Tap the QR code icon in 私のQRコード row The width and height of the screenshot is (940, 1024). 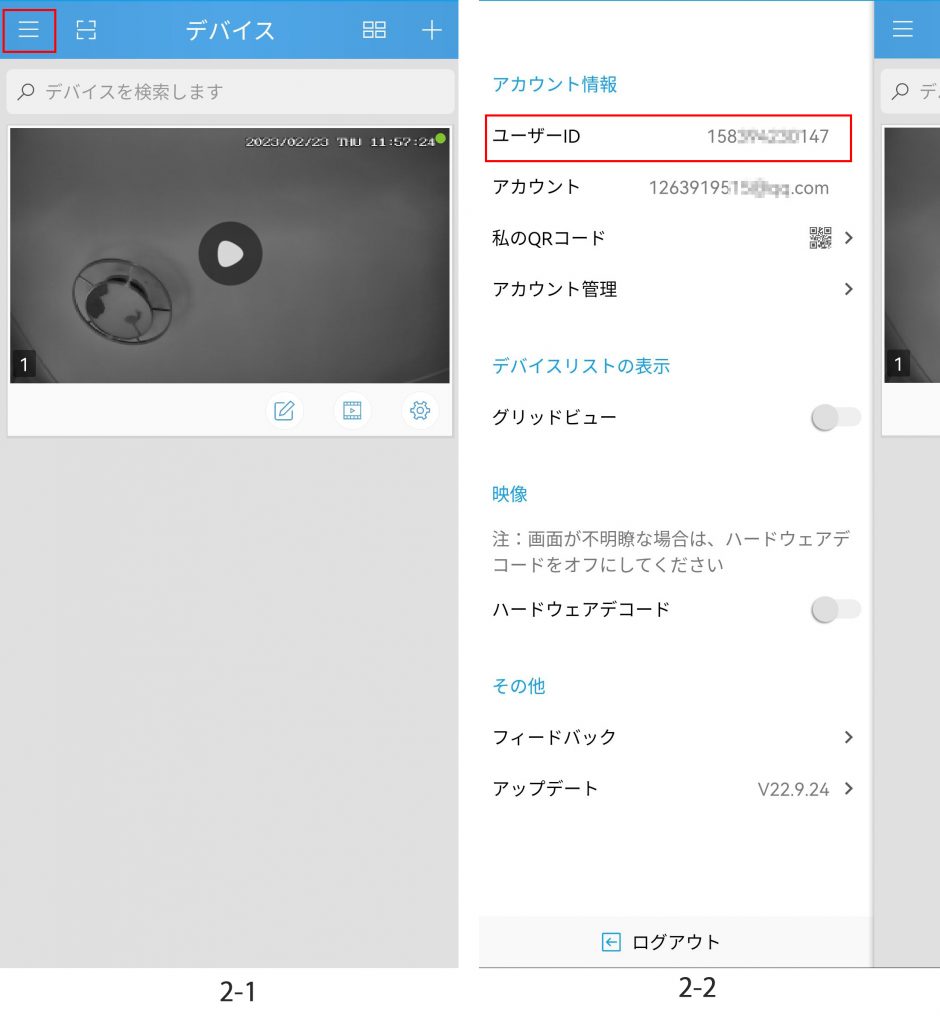click(820, 238)
